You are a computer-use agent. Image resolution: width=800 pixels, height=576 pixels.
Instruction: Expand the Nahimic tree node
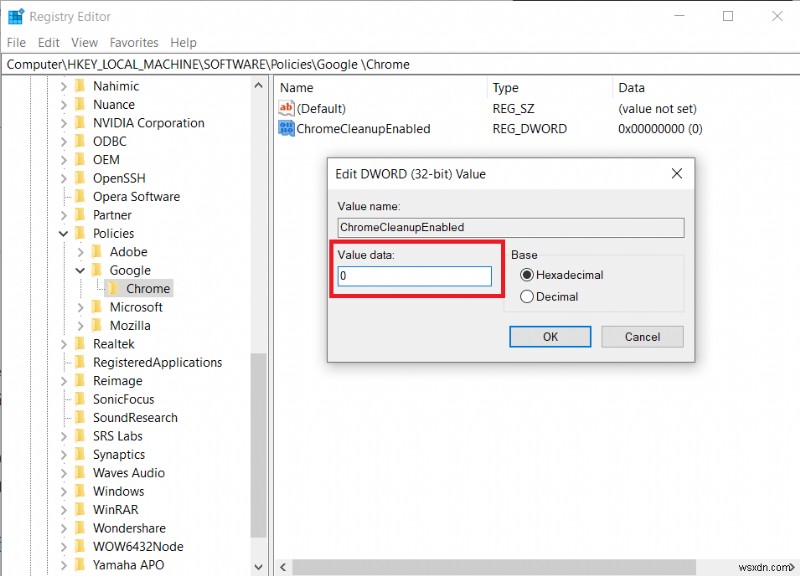point(63,86)
